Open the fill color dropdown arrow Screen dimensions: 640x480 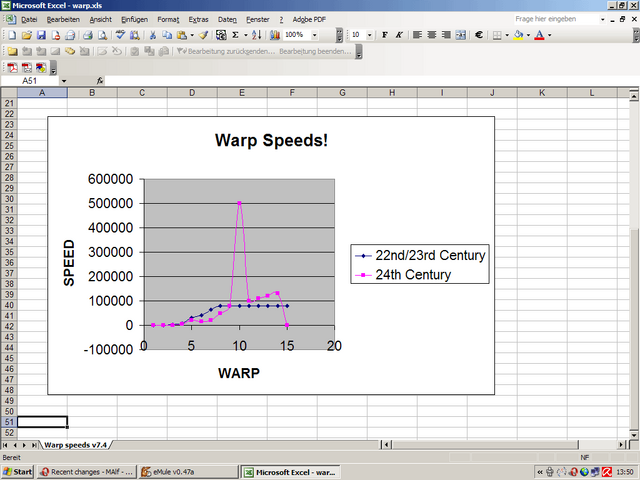(x=528, y=35)
